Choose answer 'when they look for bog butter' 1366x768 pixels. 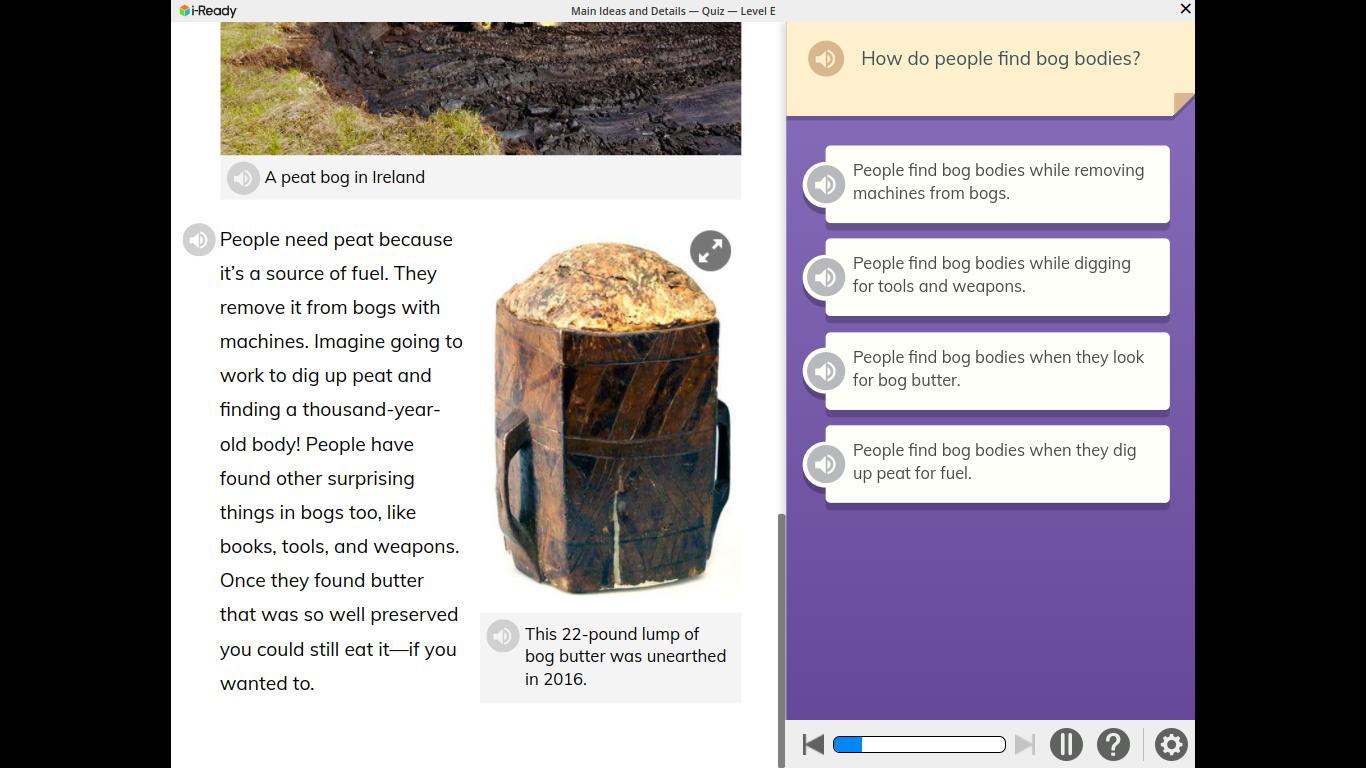point(997,371)
